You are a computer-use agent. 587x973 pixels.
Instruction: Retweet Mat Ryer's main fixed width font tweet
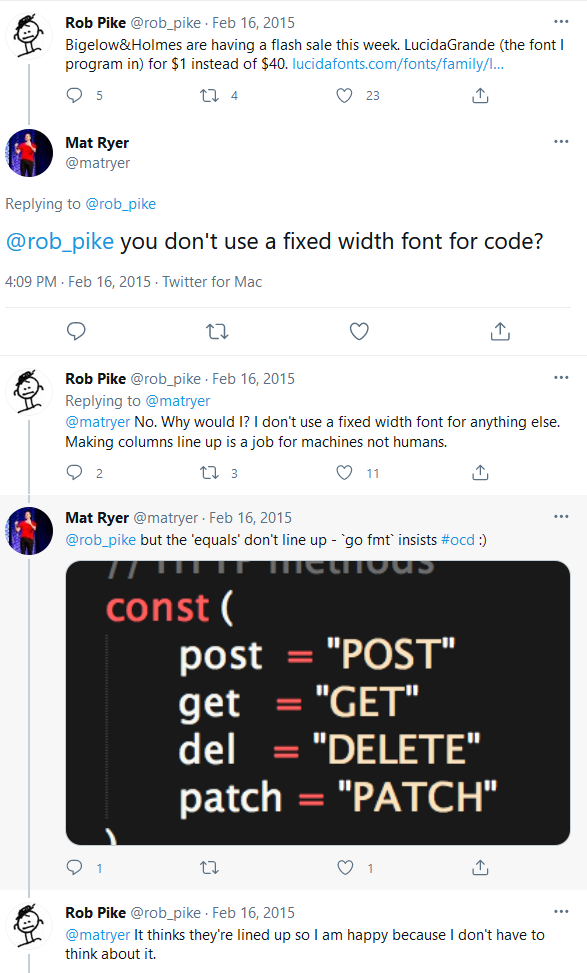click(217, 331)
